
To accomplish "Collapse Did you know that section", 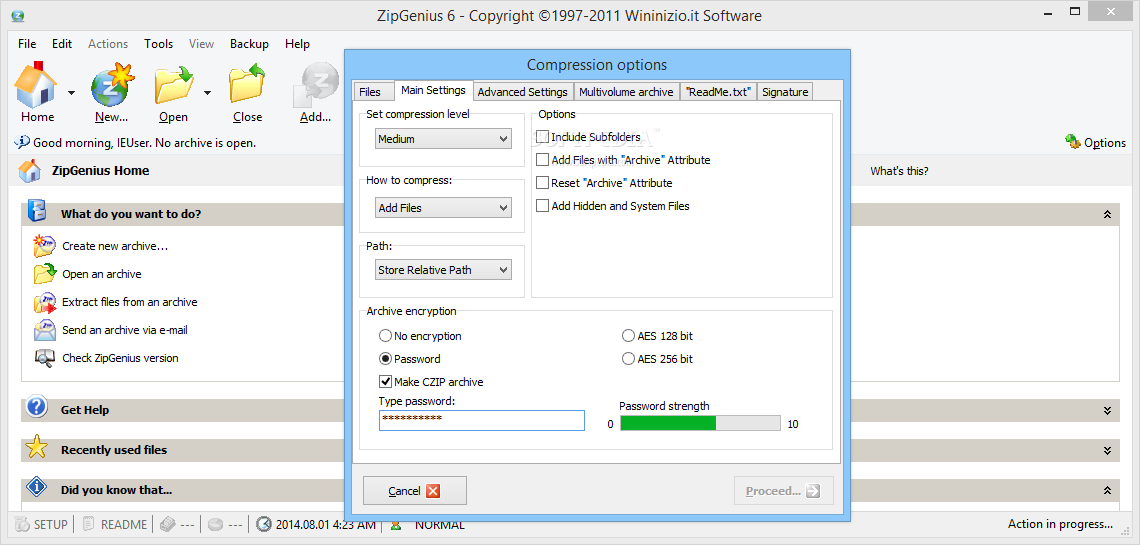I will [x=1107, y=490].
